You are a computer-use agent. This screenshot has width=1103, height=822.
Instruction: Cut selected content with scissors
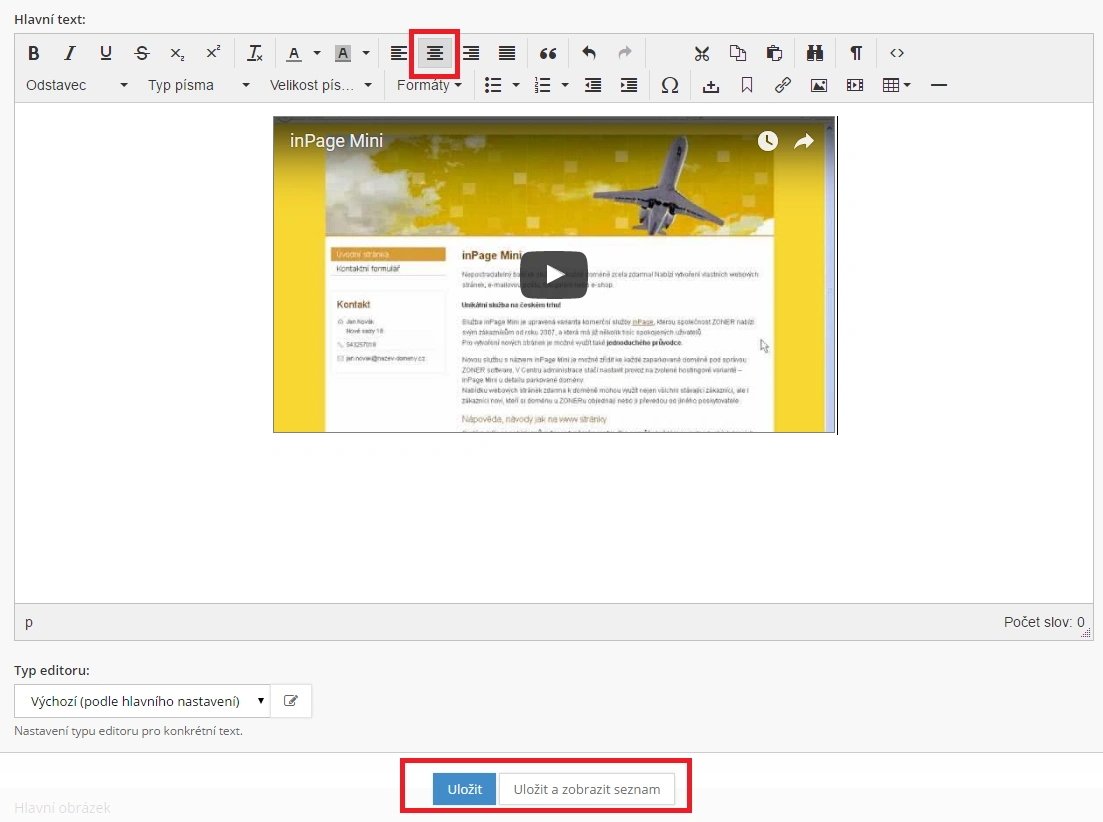[x=701, y=53]
